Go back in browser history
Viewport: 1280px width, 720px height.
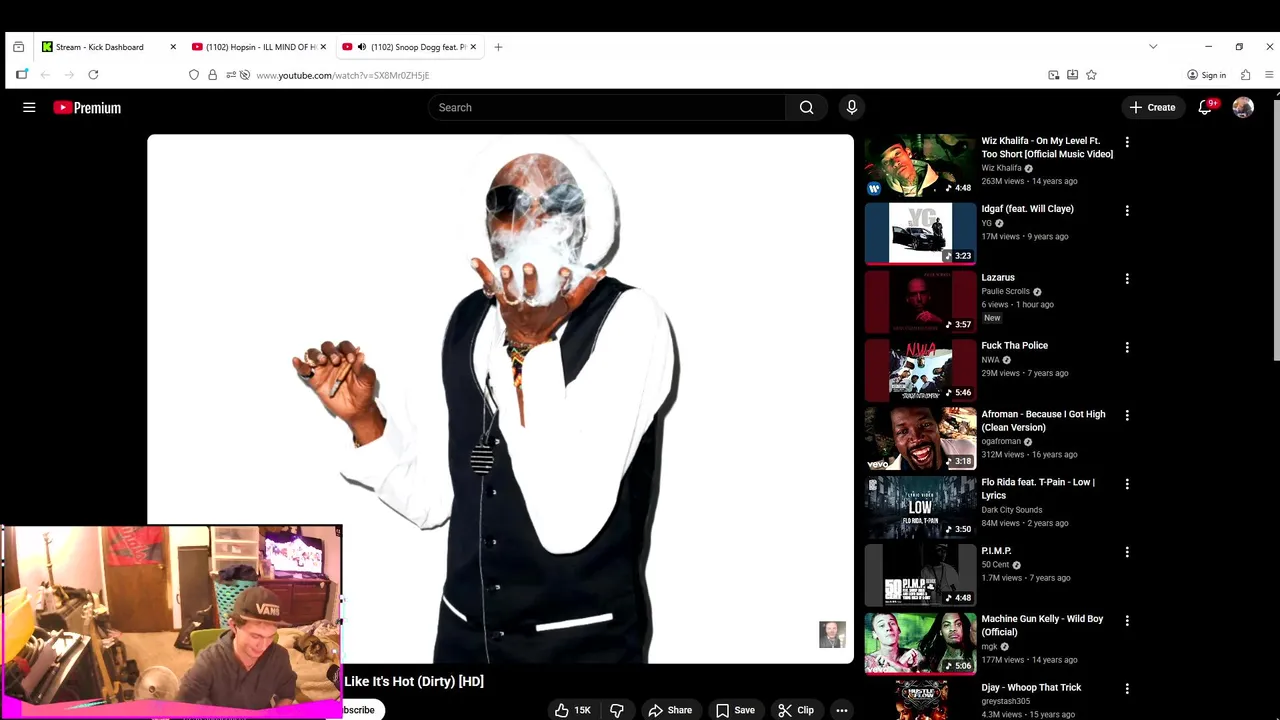tap(45, 75)
